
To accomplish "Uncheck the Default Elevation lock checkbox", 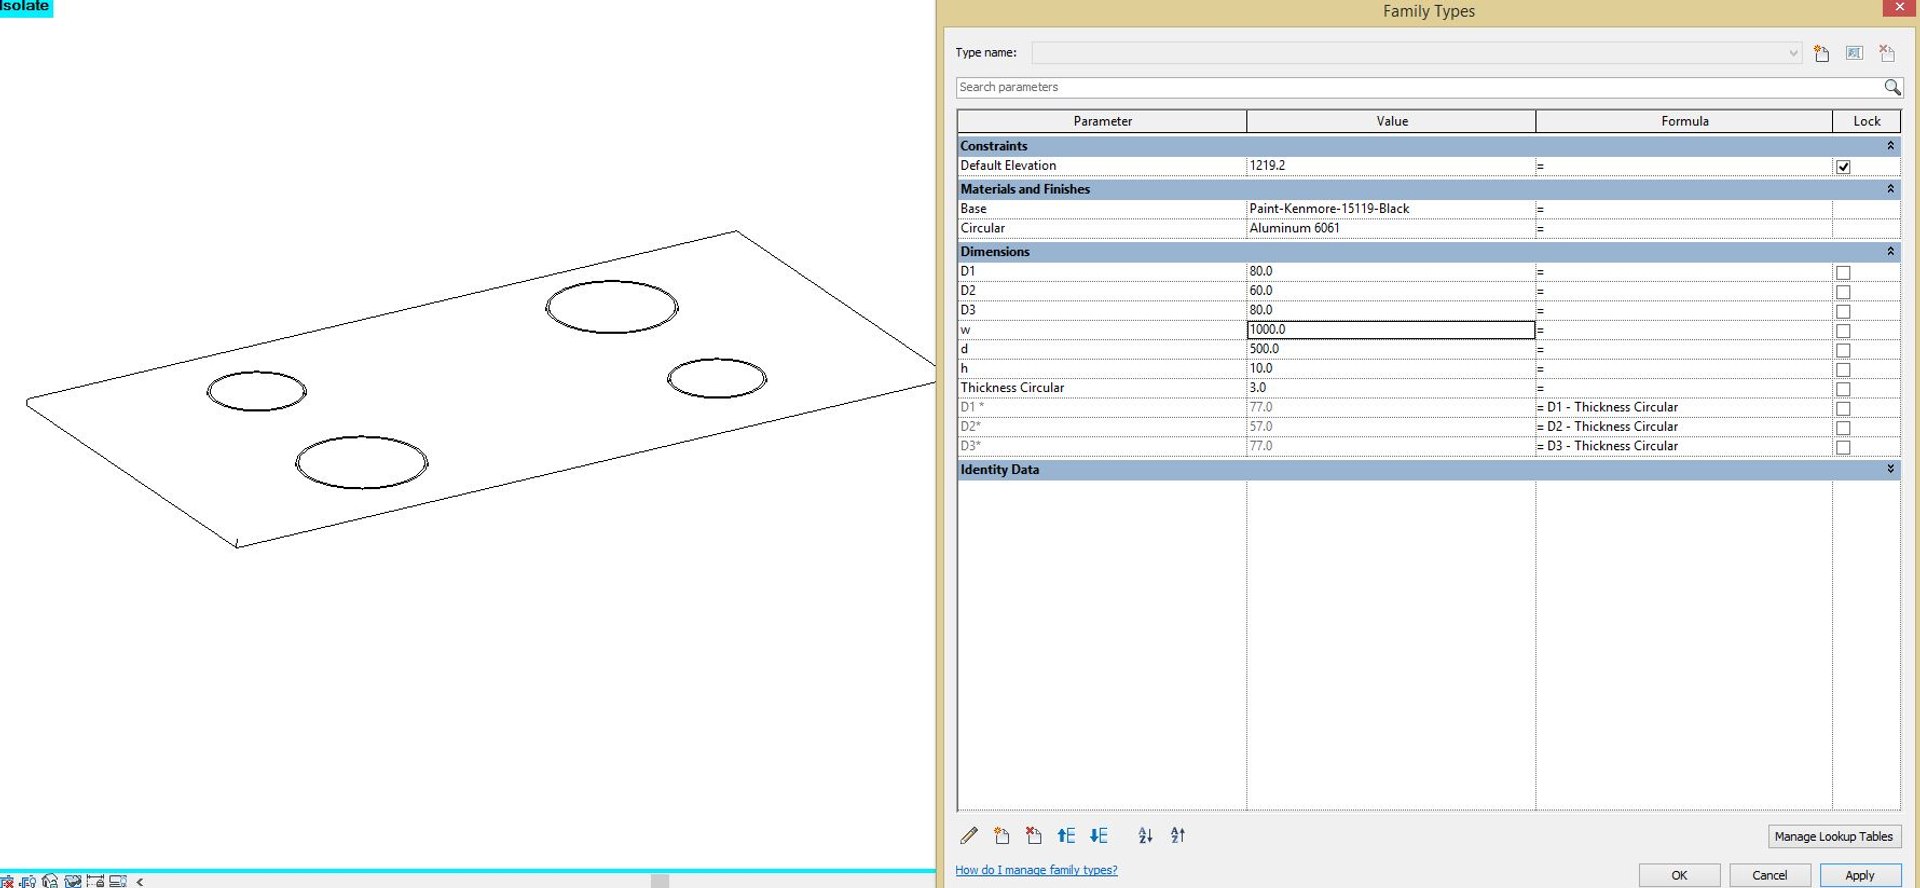I will (x=1843, y=167).
